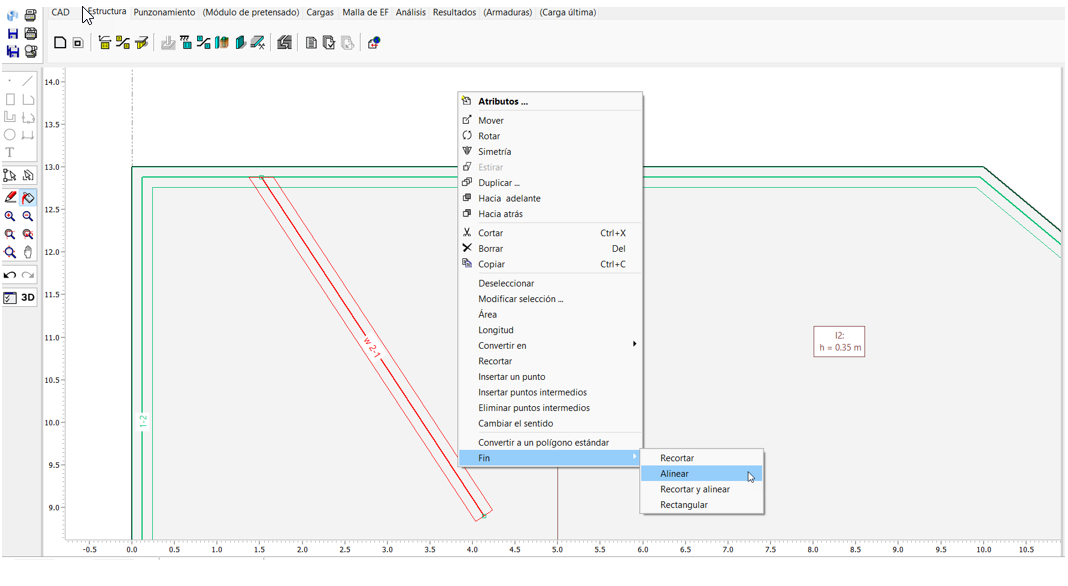This screenshot has width=1068, height=586.
Task: Select the slab label showing 'h = 0.35 m'
Action: coord(839,341)
